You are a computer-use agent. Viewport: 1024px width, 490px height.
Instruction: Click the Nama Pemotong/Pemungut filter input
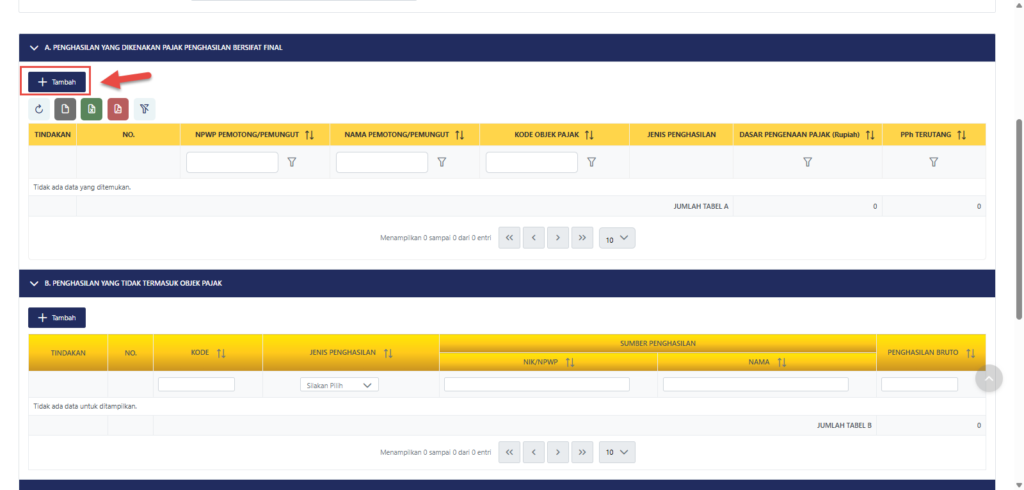[x=381, y=162]
